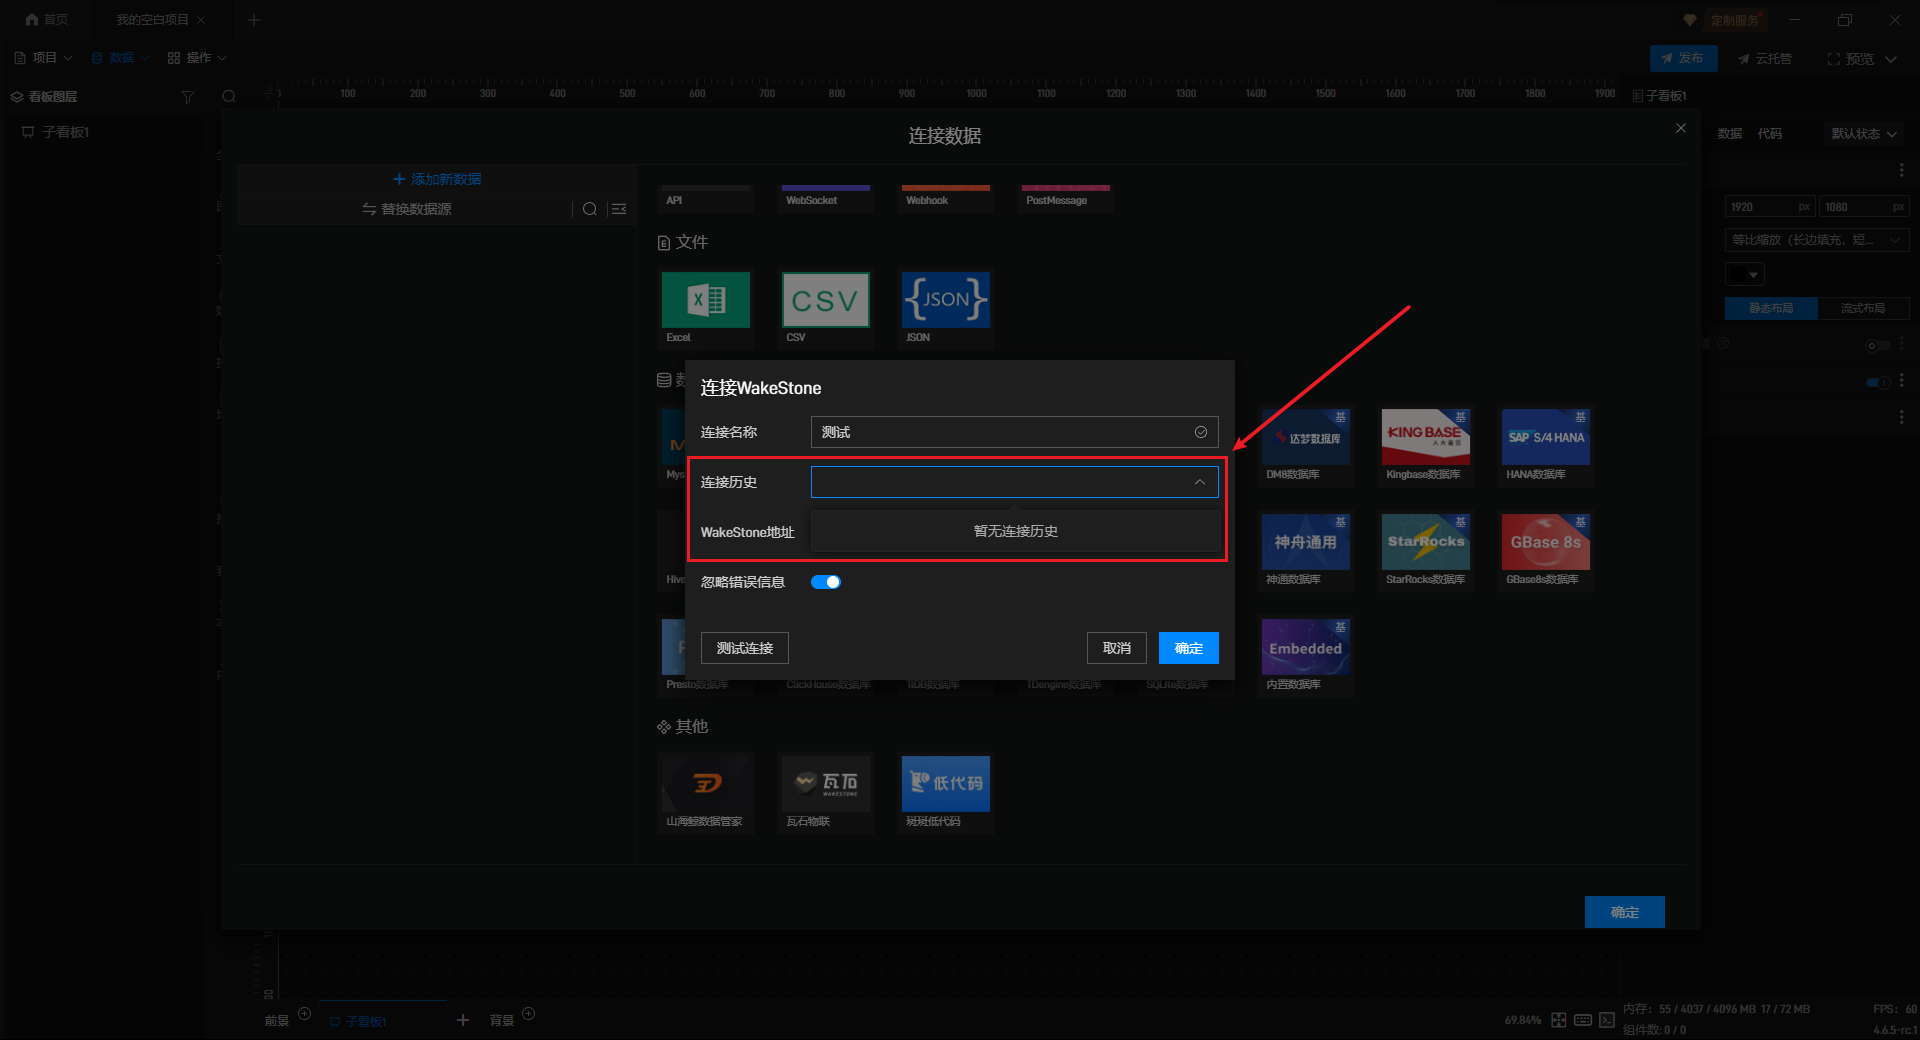Pick the JSON file data source icon
The height and width of the screenshot is (1040, 1920).
(x=945, y=300)
